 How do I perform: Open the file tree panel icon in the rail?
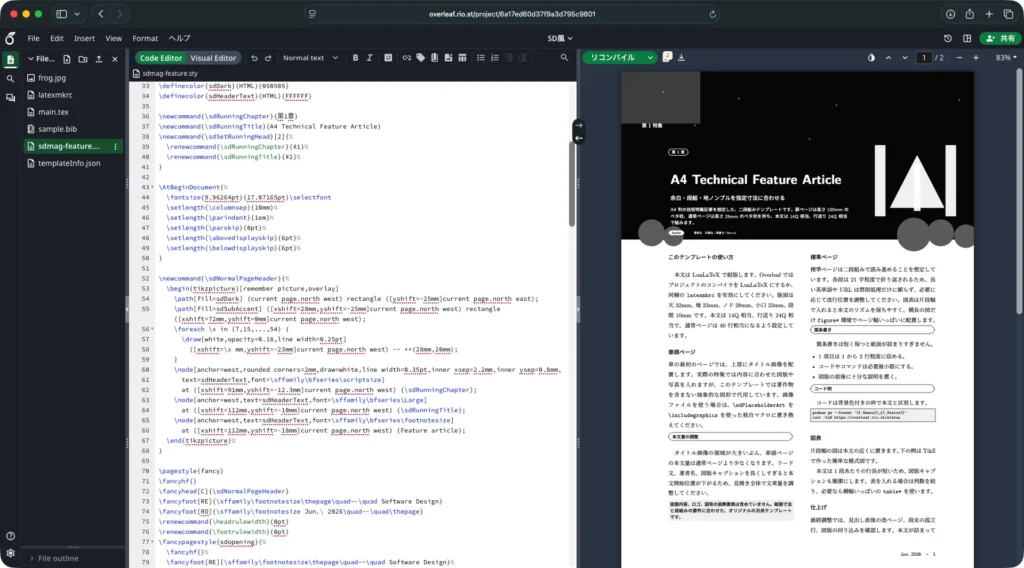pos(10,60)
